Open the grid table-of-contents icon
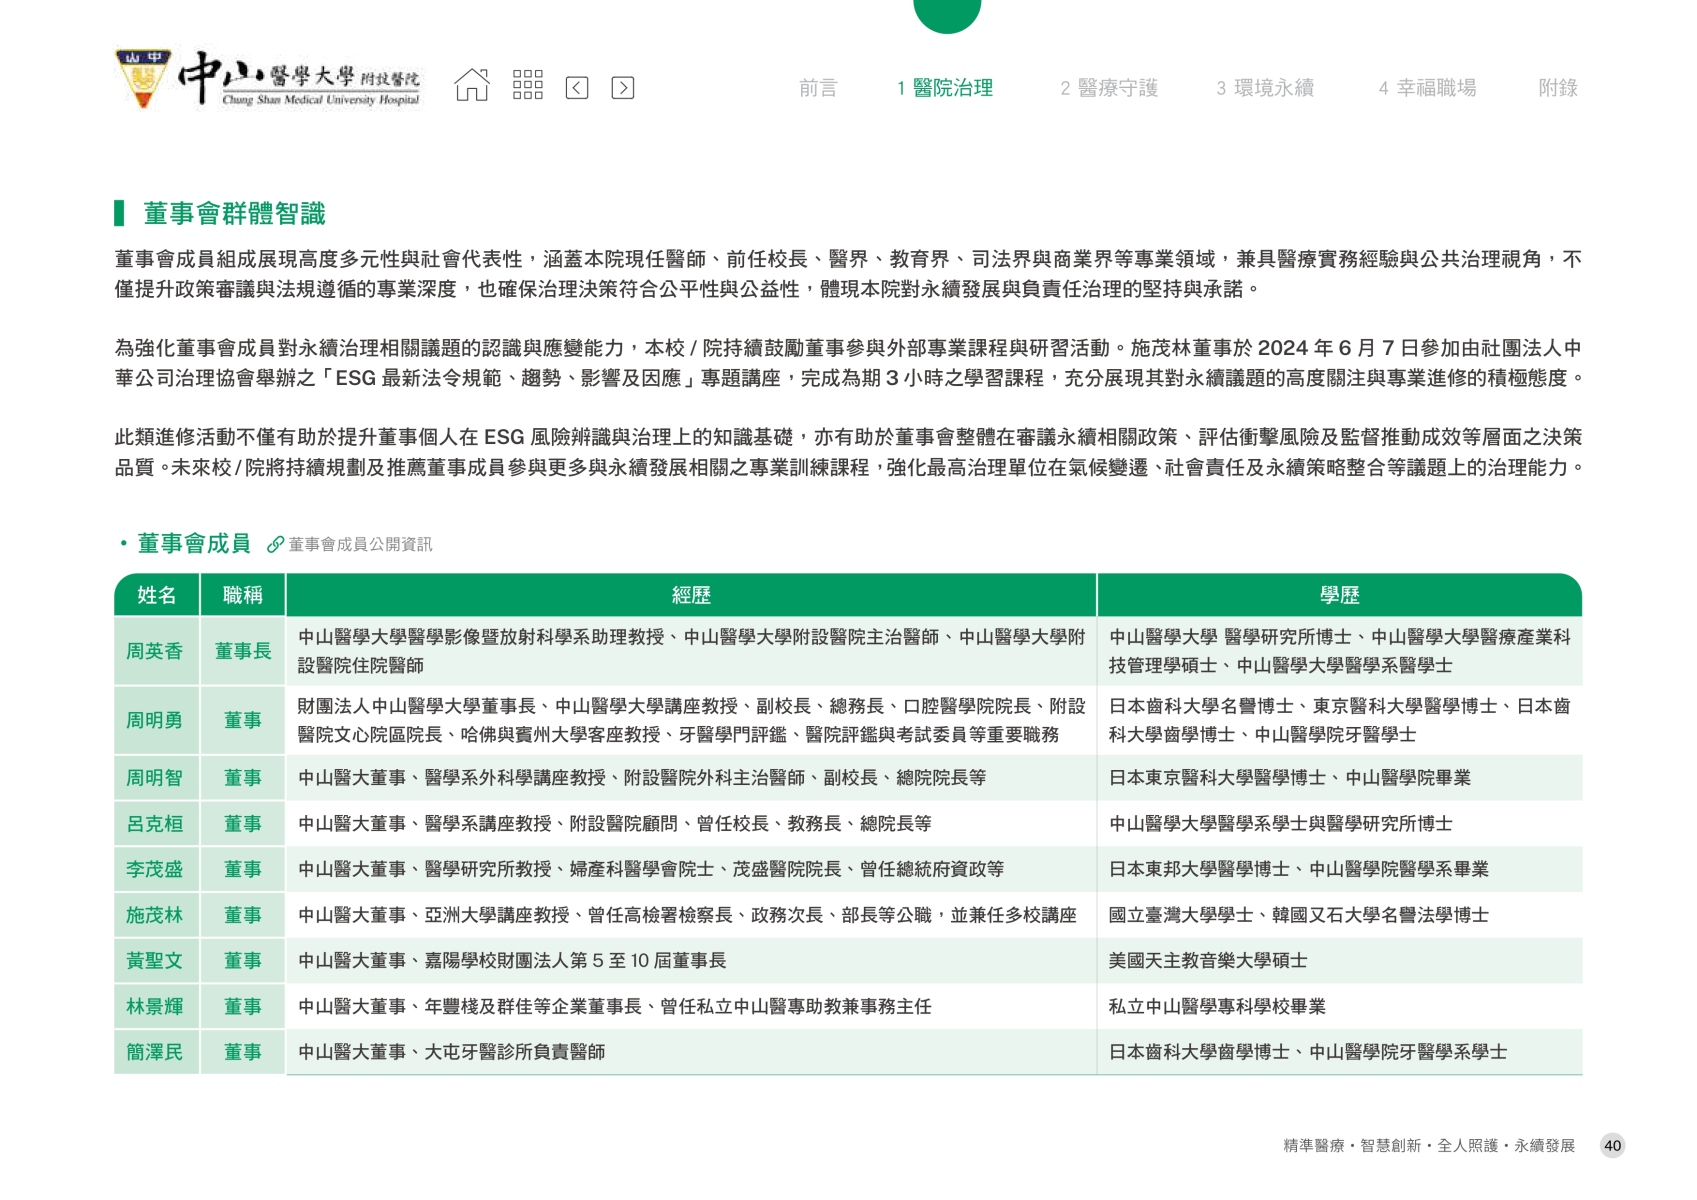Viewport: 1697px width, 1200px height. click(527, 86)
